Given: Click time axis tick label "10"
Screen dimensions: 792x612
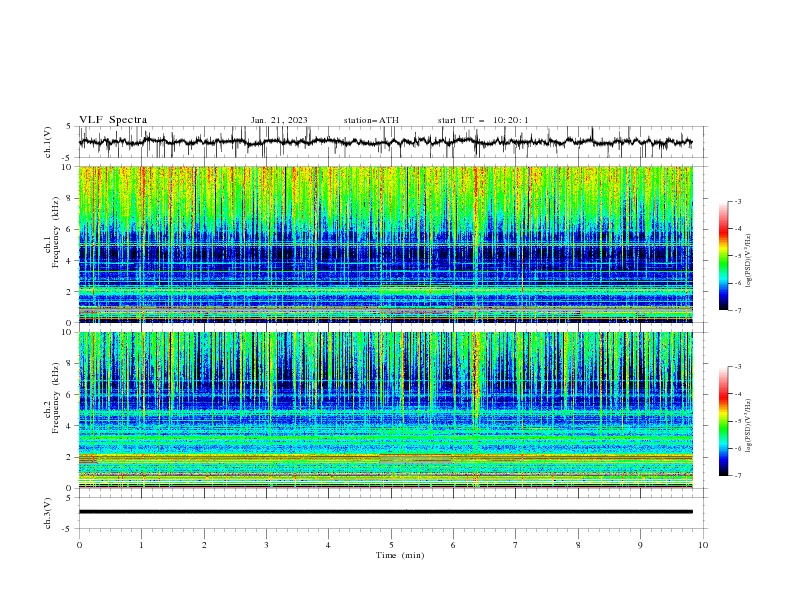Looking at the screenshot, I should click(x=703, y=545).
